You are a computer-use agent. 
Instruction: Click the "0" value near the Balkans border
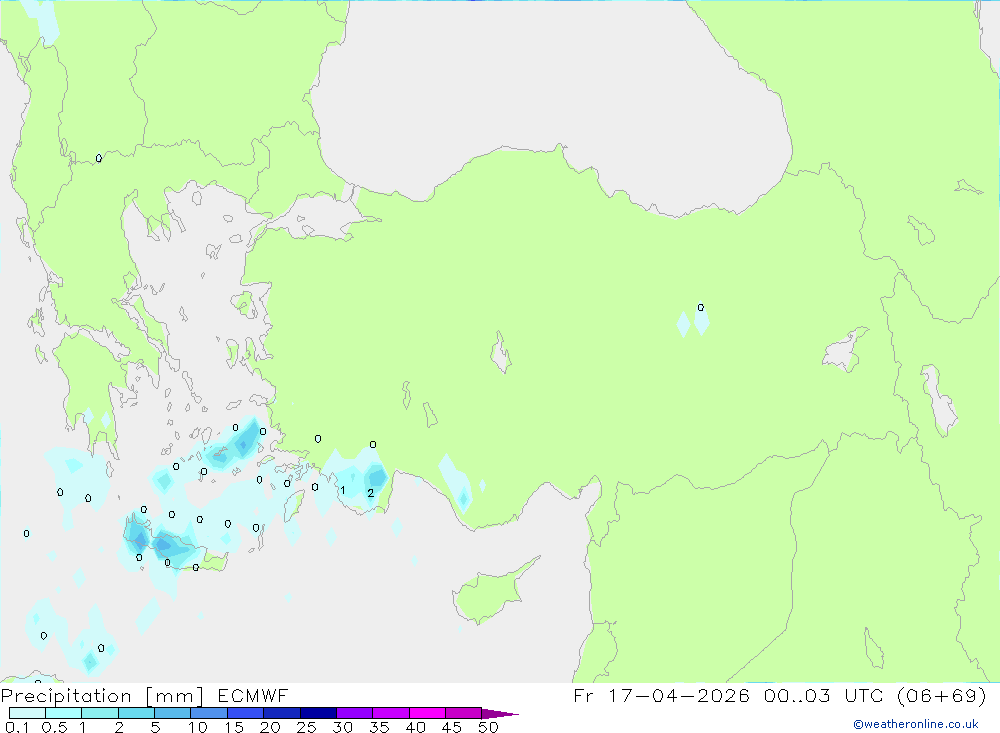point(99,158)
